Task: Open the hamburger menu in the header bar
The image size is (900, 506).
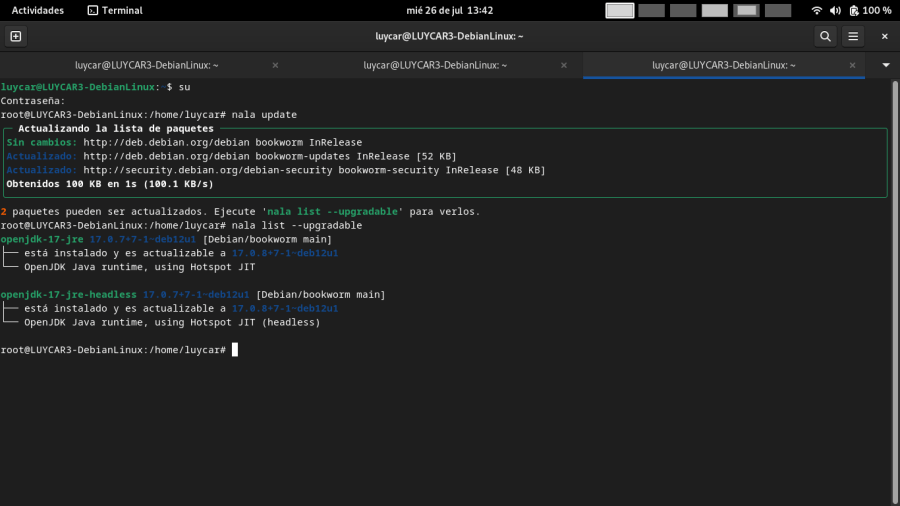Action: (x=853, y=36)
